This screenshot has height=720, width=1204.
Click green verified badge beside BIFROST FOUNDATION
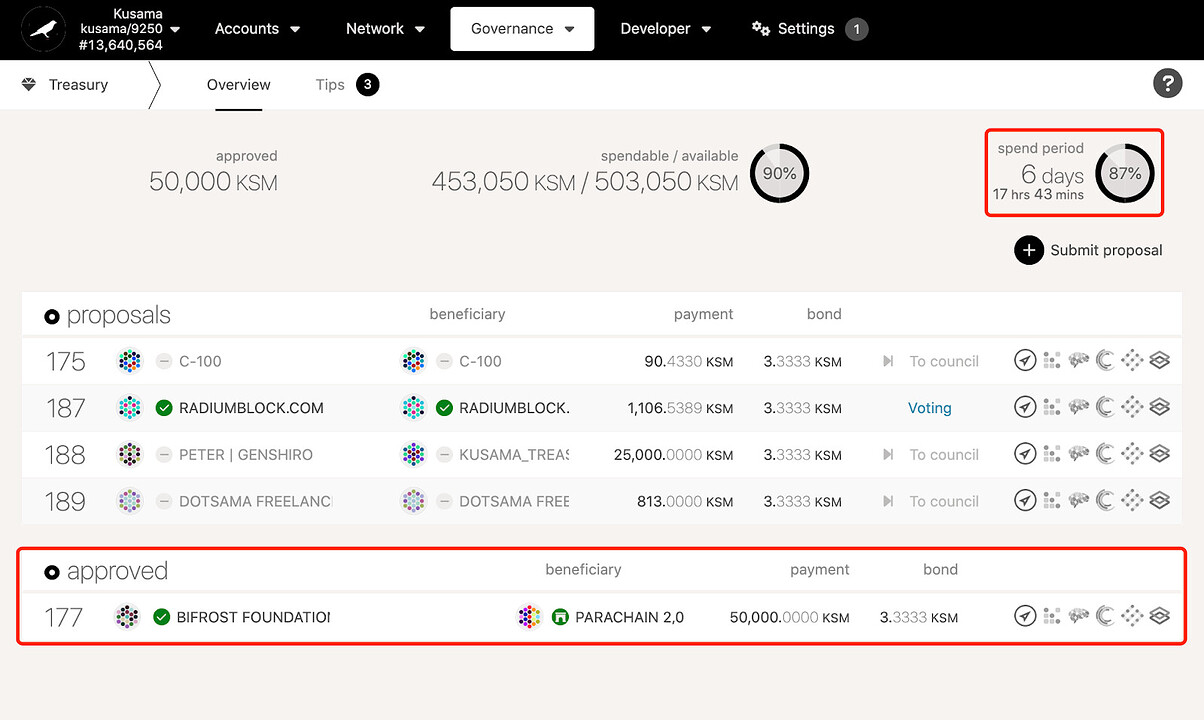(x=161, y=617)
